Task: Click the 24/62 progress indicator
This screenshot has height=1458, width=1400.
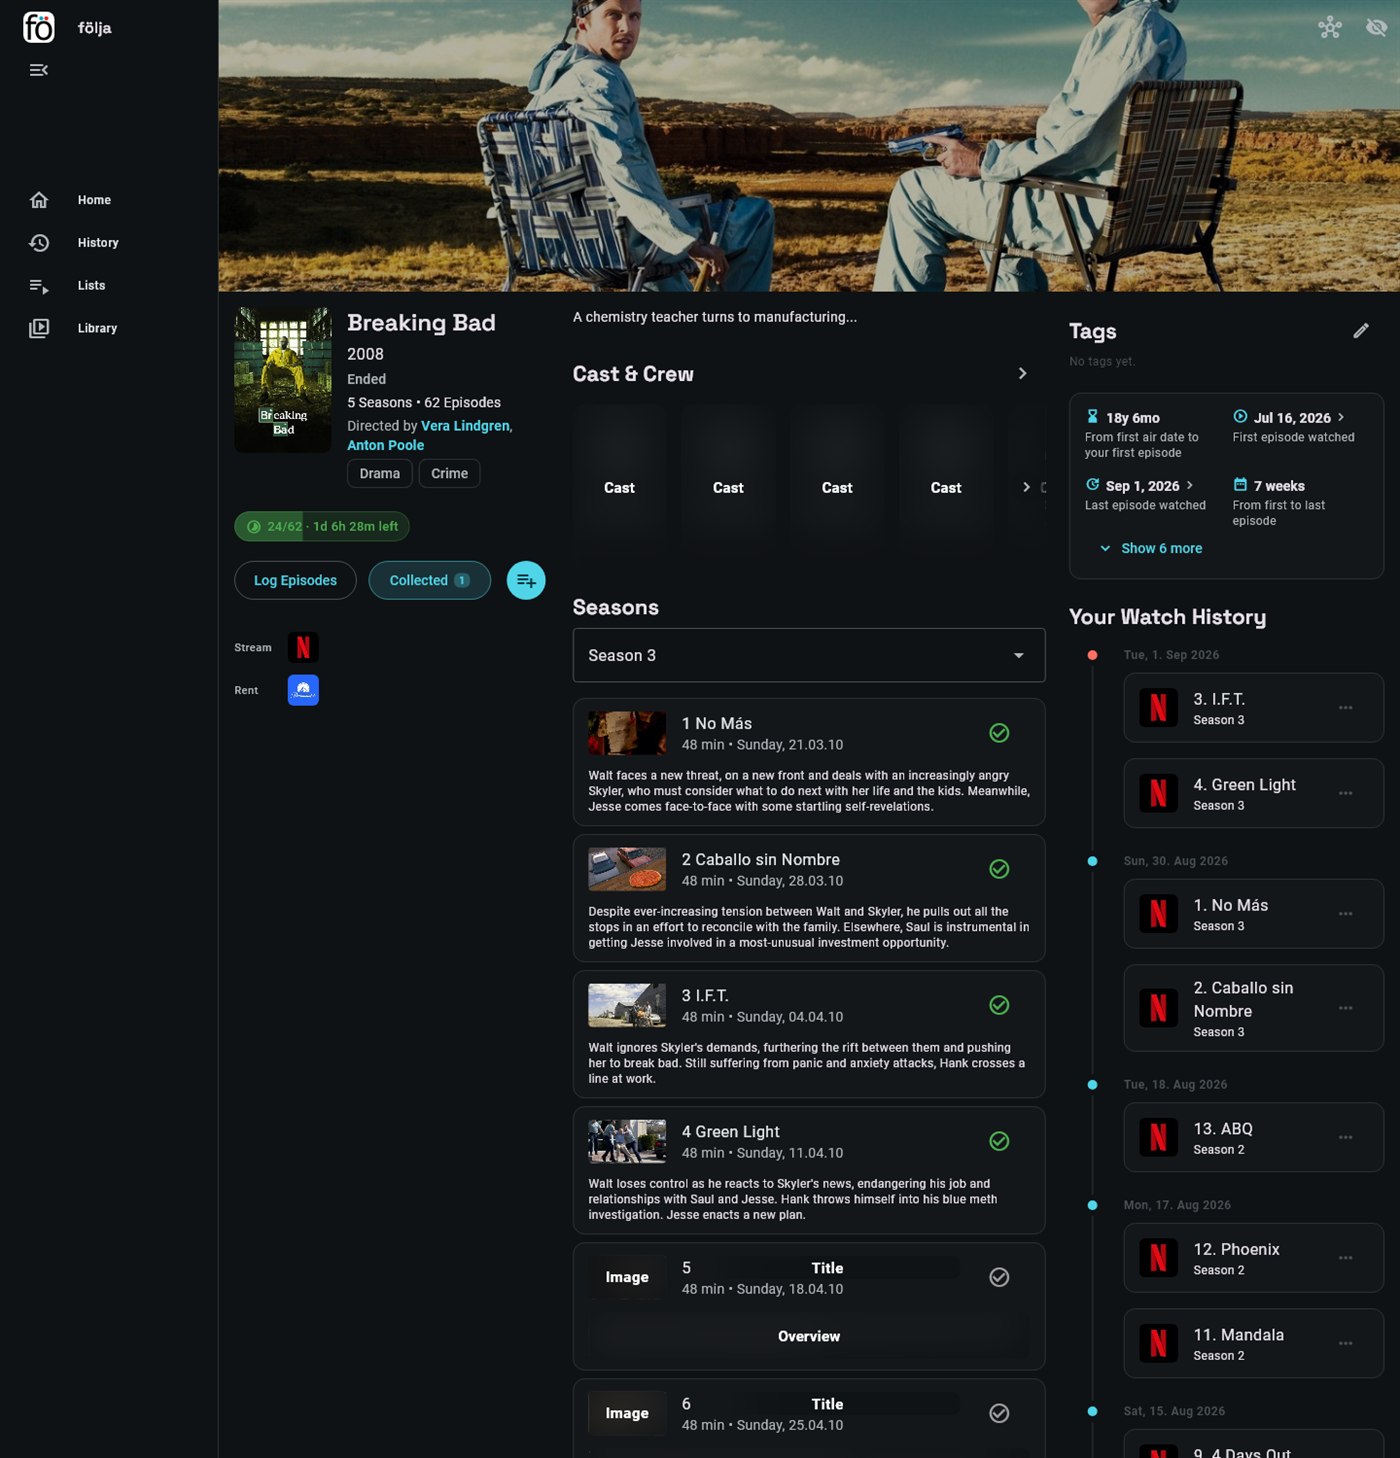Action: click(322, 527)
